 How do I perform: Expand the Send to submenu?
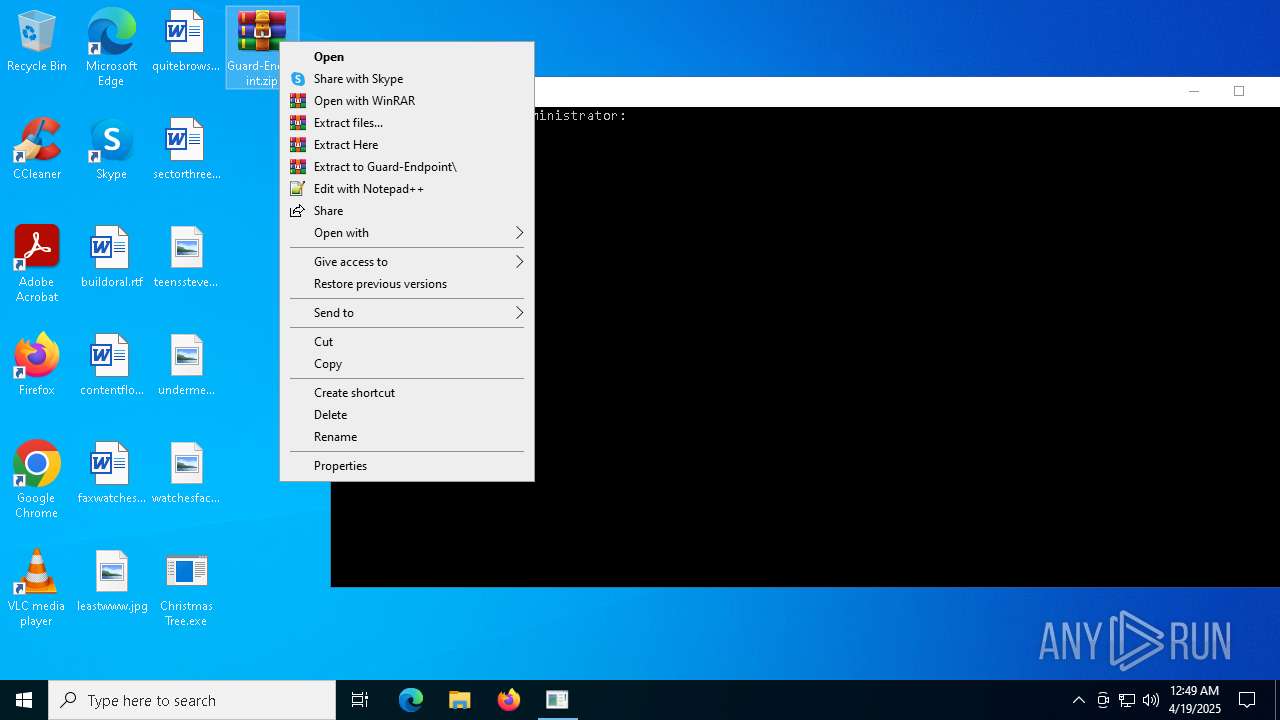(407, 313)
